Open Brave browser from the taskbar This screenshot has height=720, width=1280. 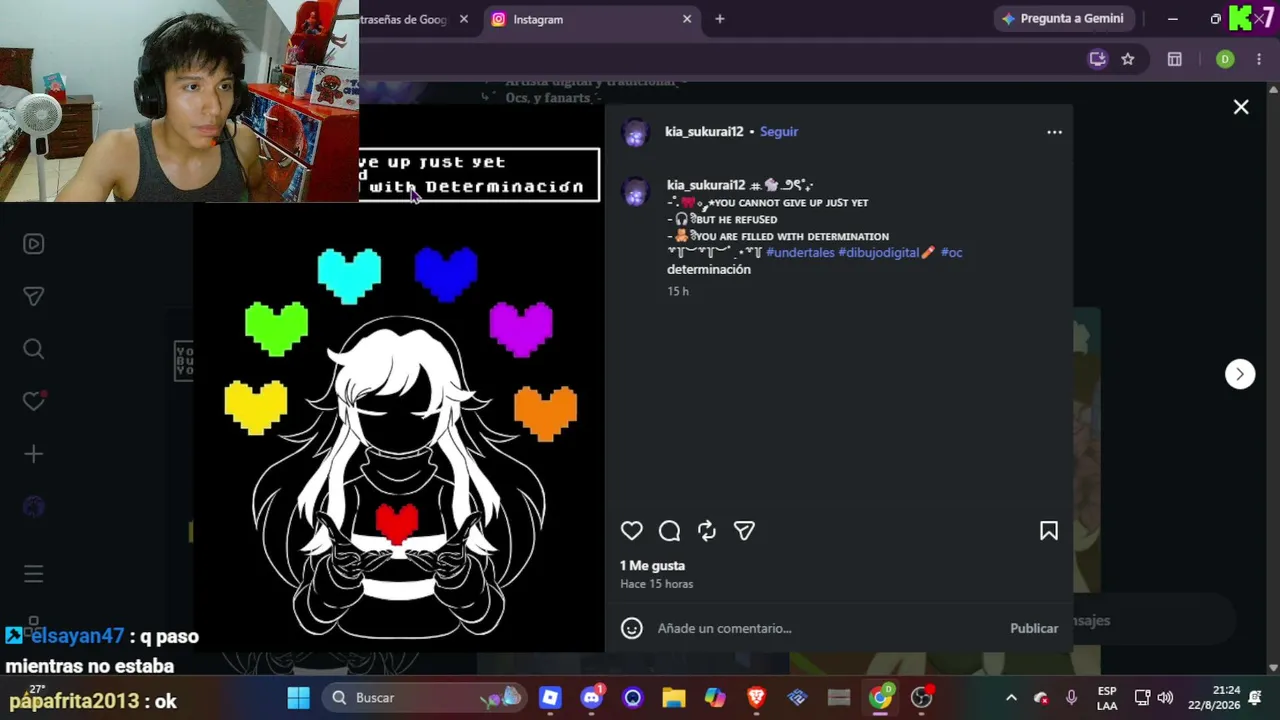756,698
